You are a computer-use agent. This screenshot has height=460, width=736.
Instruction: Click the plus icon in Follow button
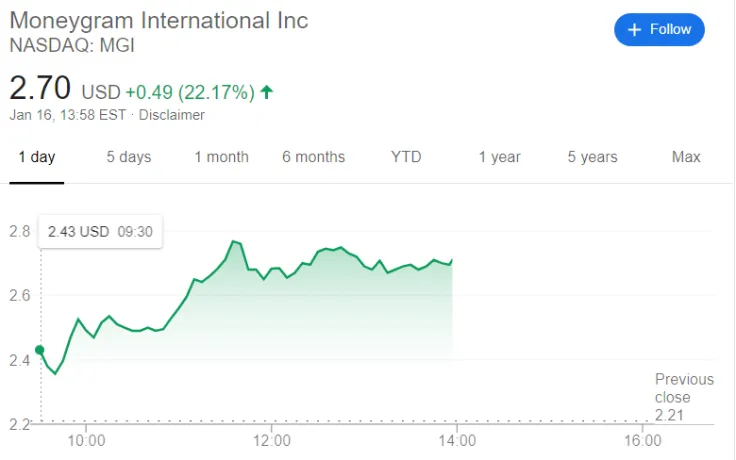pos(634,30)
